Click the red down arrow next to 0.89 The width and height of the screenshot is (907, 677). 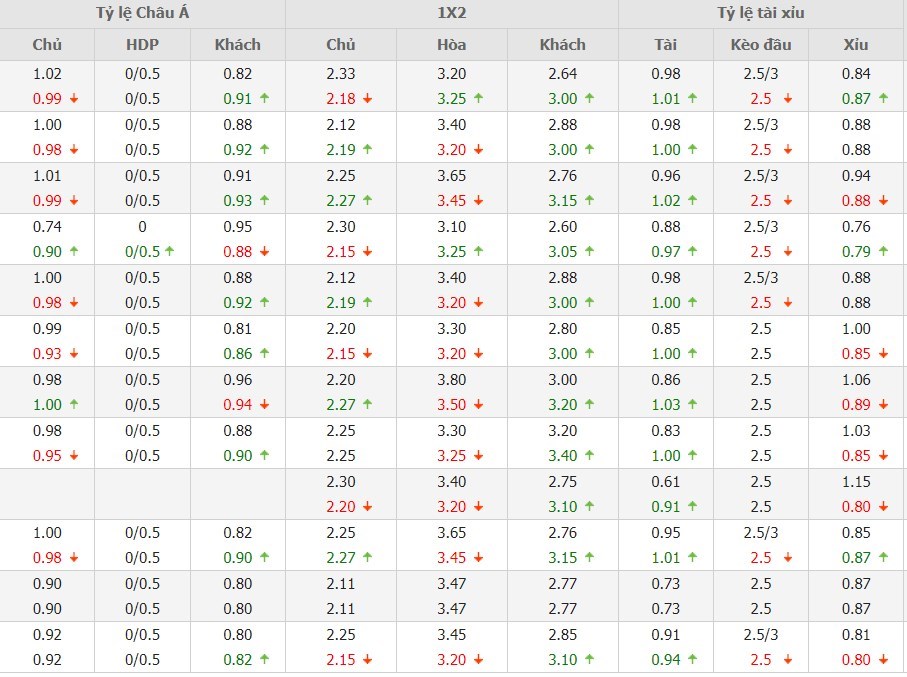pyautogui.click(x=882, y=405)
